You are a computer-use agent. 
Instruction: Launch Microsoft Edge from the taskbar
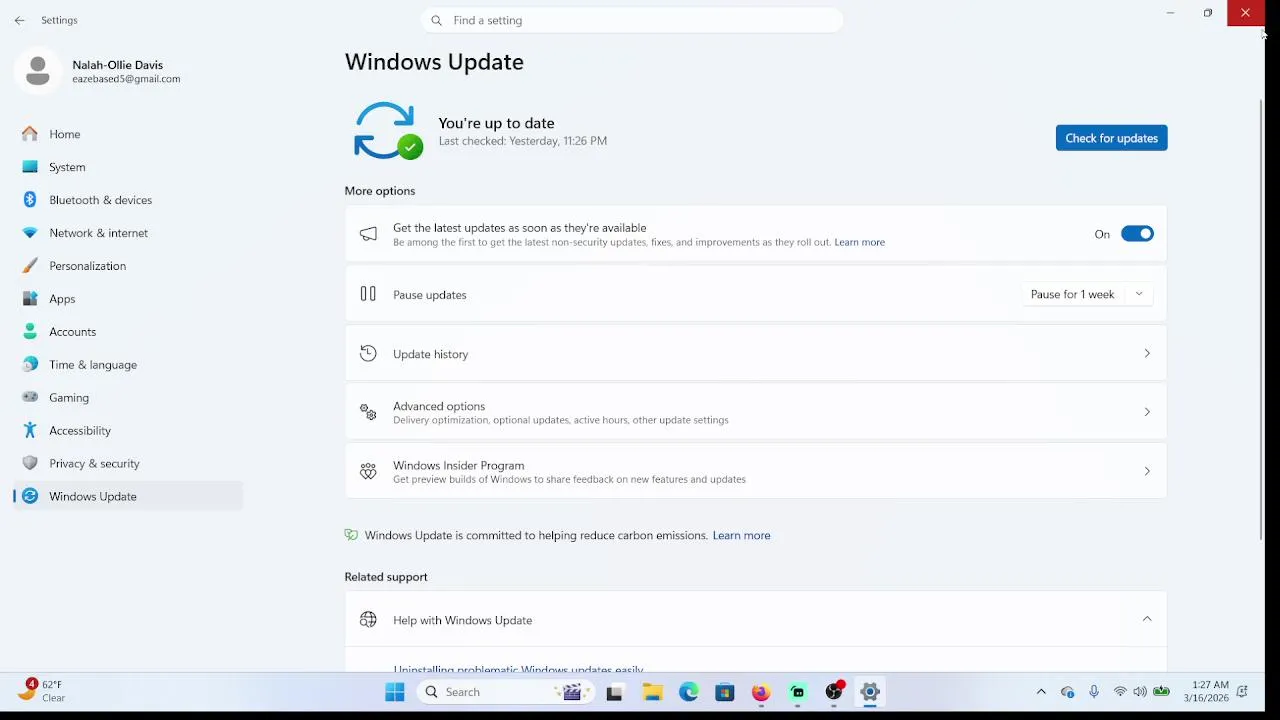pos(689,692)
